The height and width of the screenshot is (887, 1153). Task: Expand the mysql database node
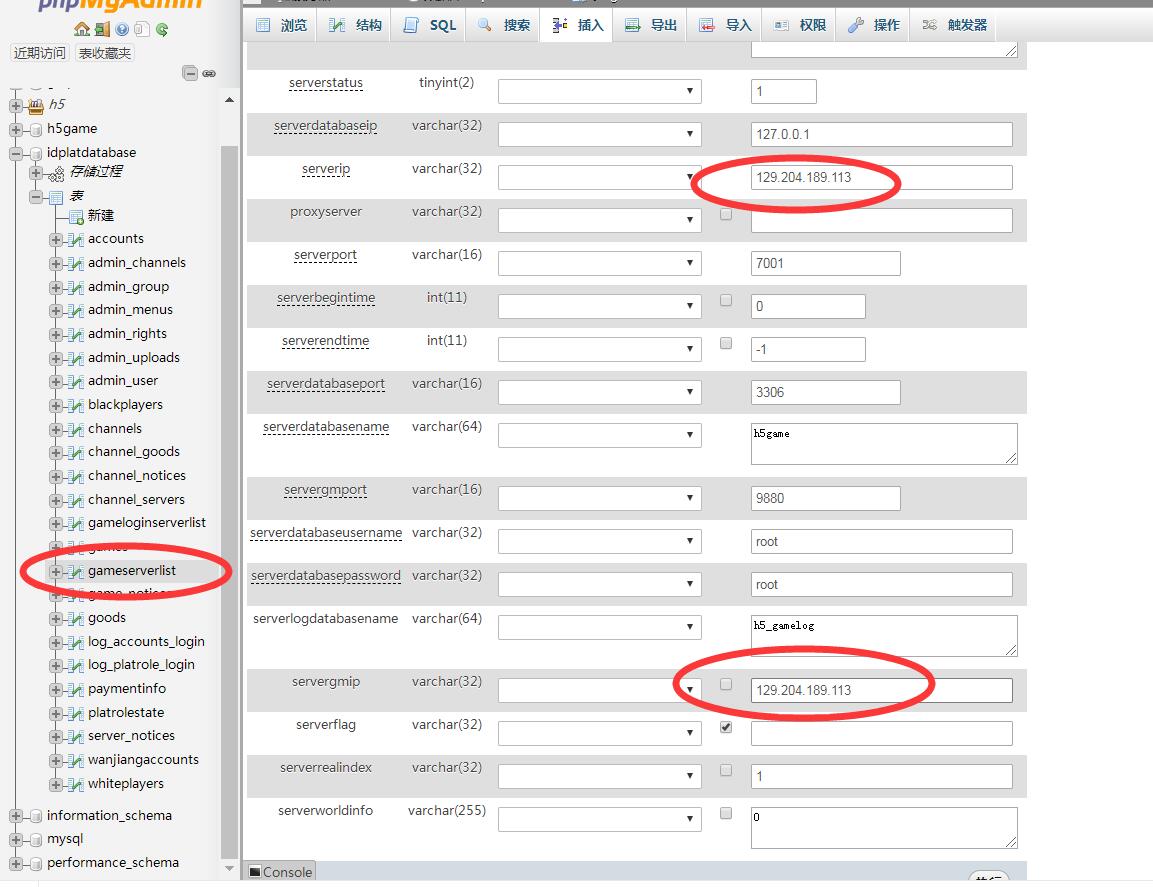15,840
